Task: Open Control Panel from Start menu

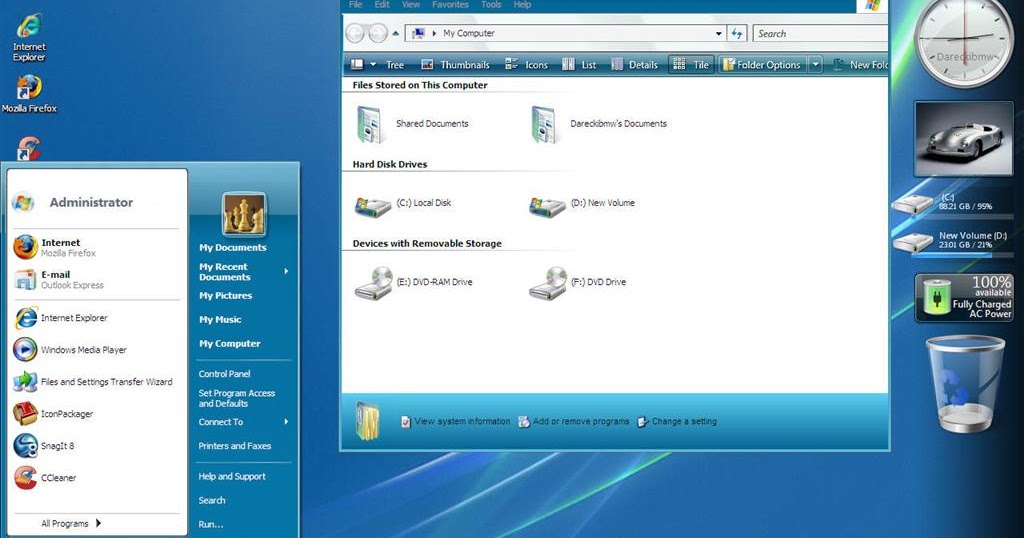Action: (x=224, y=374)
